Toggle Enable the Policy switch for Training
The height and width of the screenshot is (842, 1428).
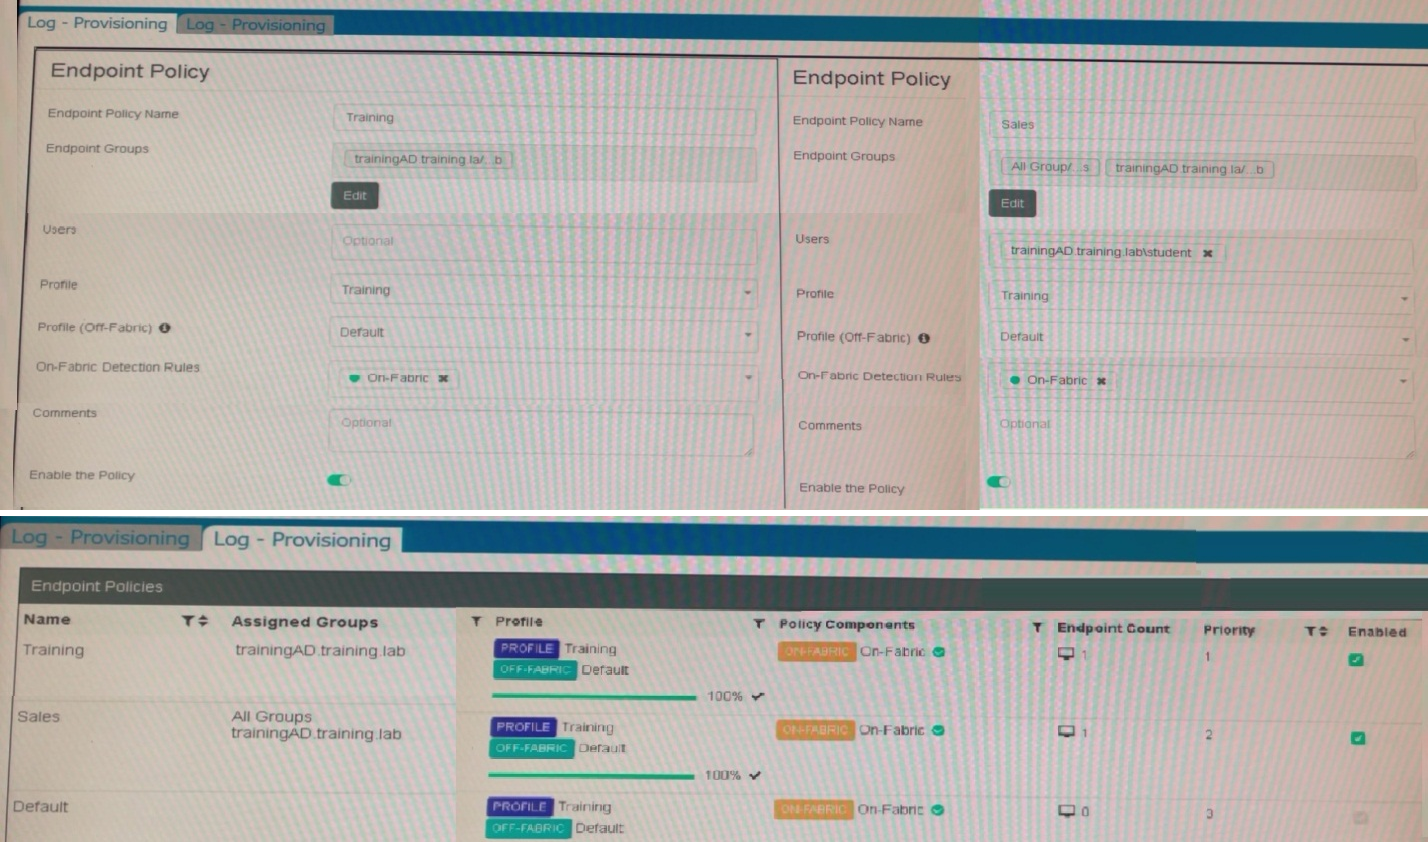tap(340, 480)
